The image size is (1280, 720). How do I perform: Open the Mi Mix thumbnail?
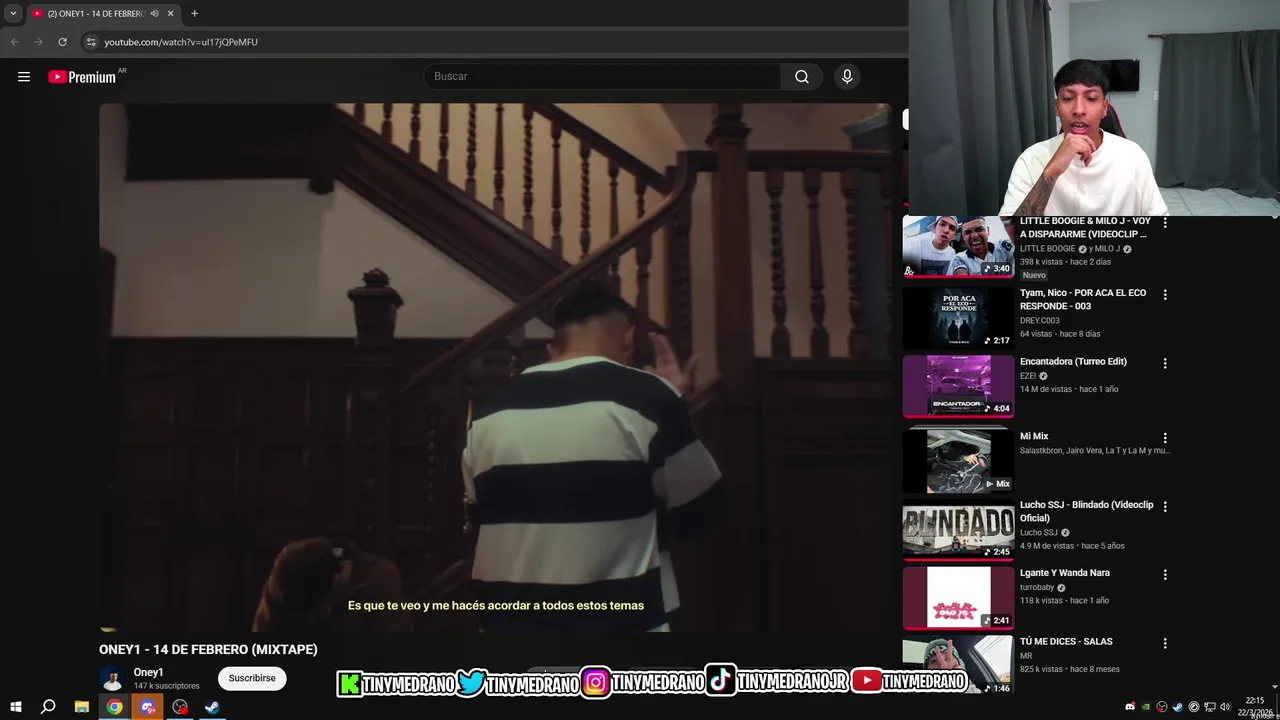click(x=958, y=461)
